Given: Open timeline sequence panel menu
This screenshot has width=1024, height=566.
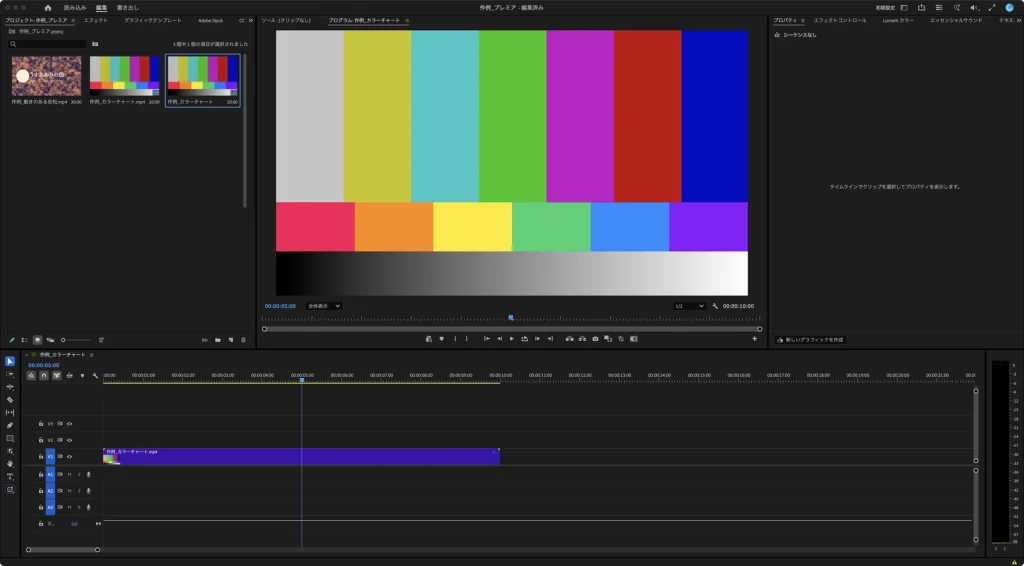Looking at the screenshot, I should pos(91,355).
